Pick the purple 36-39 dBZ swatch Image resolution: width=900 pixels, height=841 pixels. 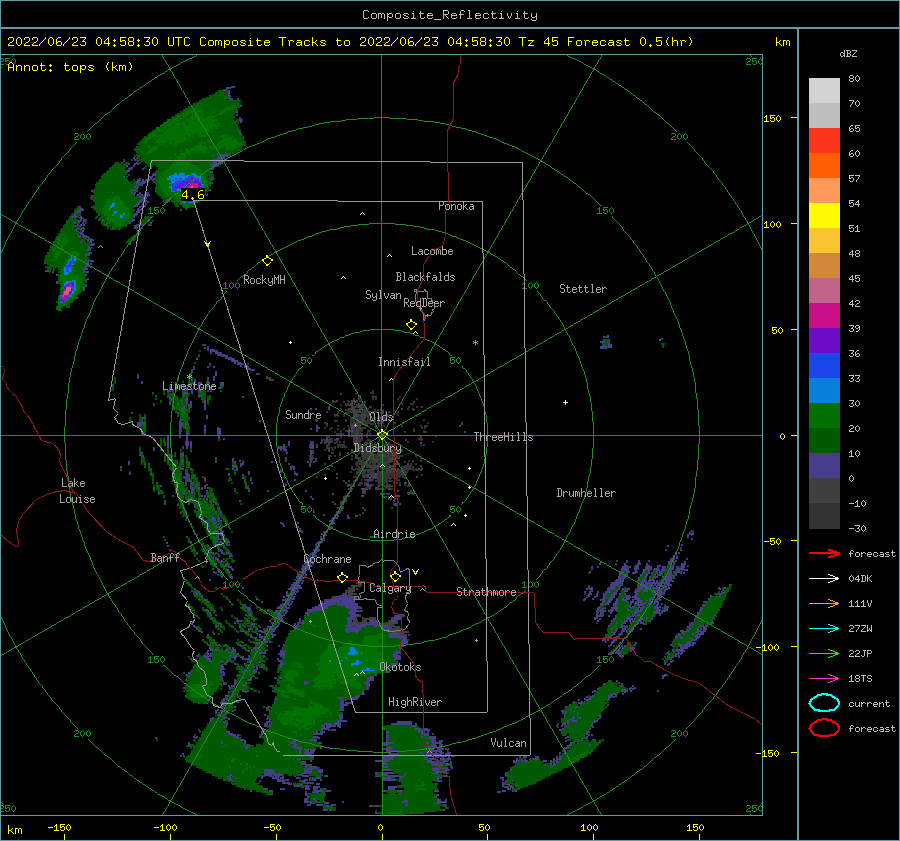(824, 341)
